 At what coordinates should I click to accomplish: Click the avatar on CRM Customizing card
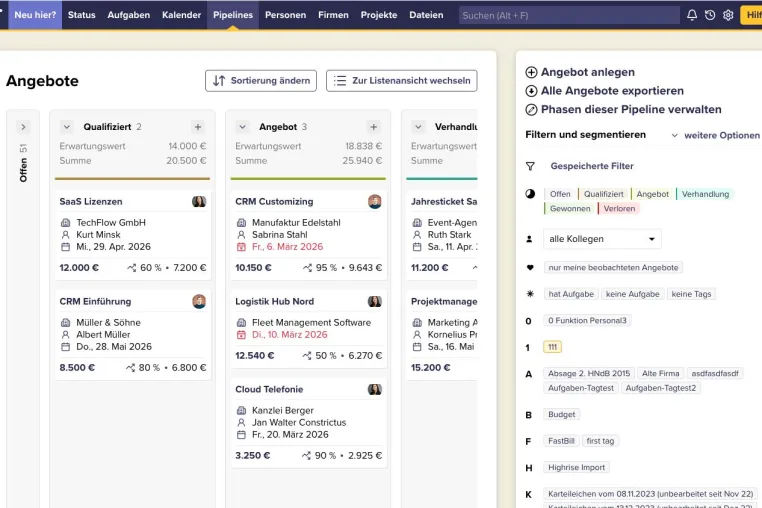(x=375, y=201)
